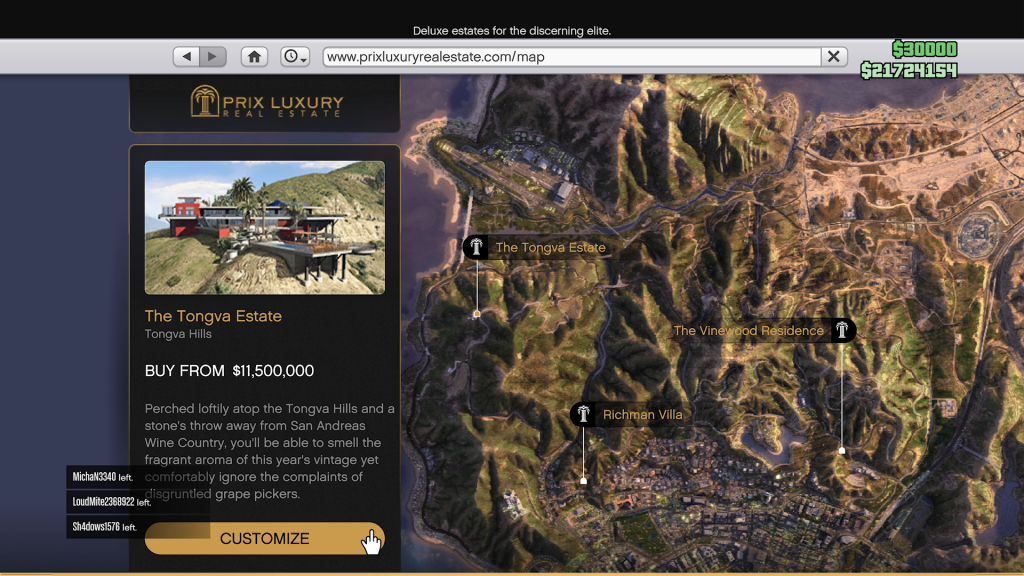Image resolution: width=1024 pixels, height=576 pixels.
Task: Click the Prix Luxury Real Estate logo
Action: tap(266, 102)
